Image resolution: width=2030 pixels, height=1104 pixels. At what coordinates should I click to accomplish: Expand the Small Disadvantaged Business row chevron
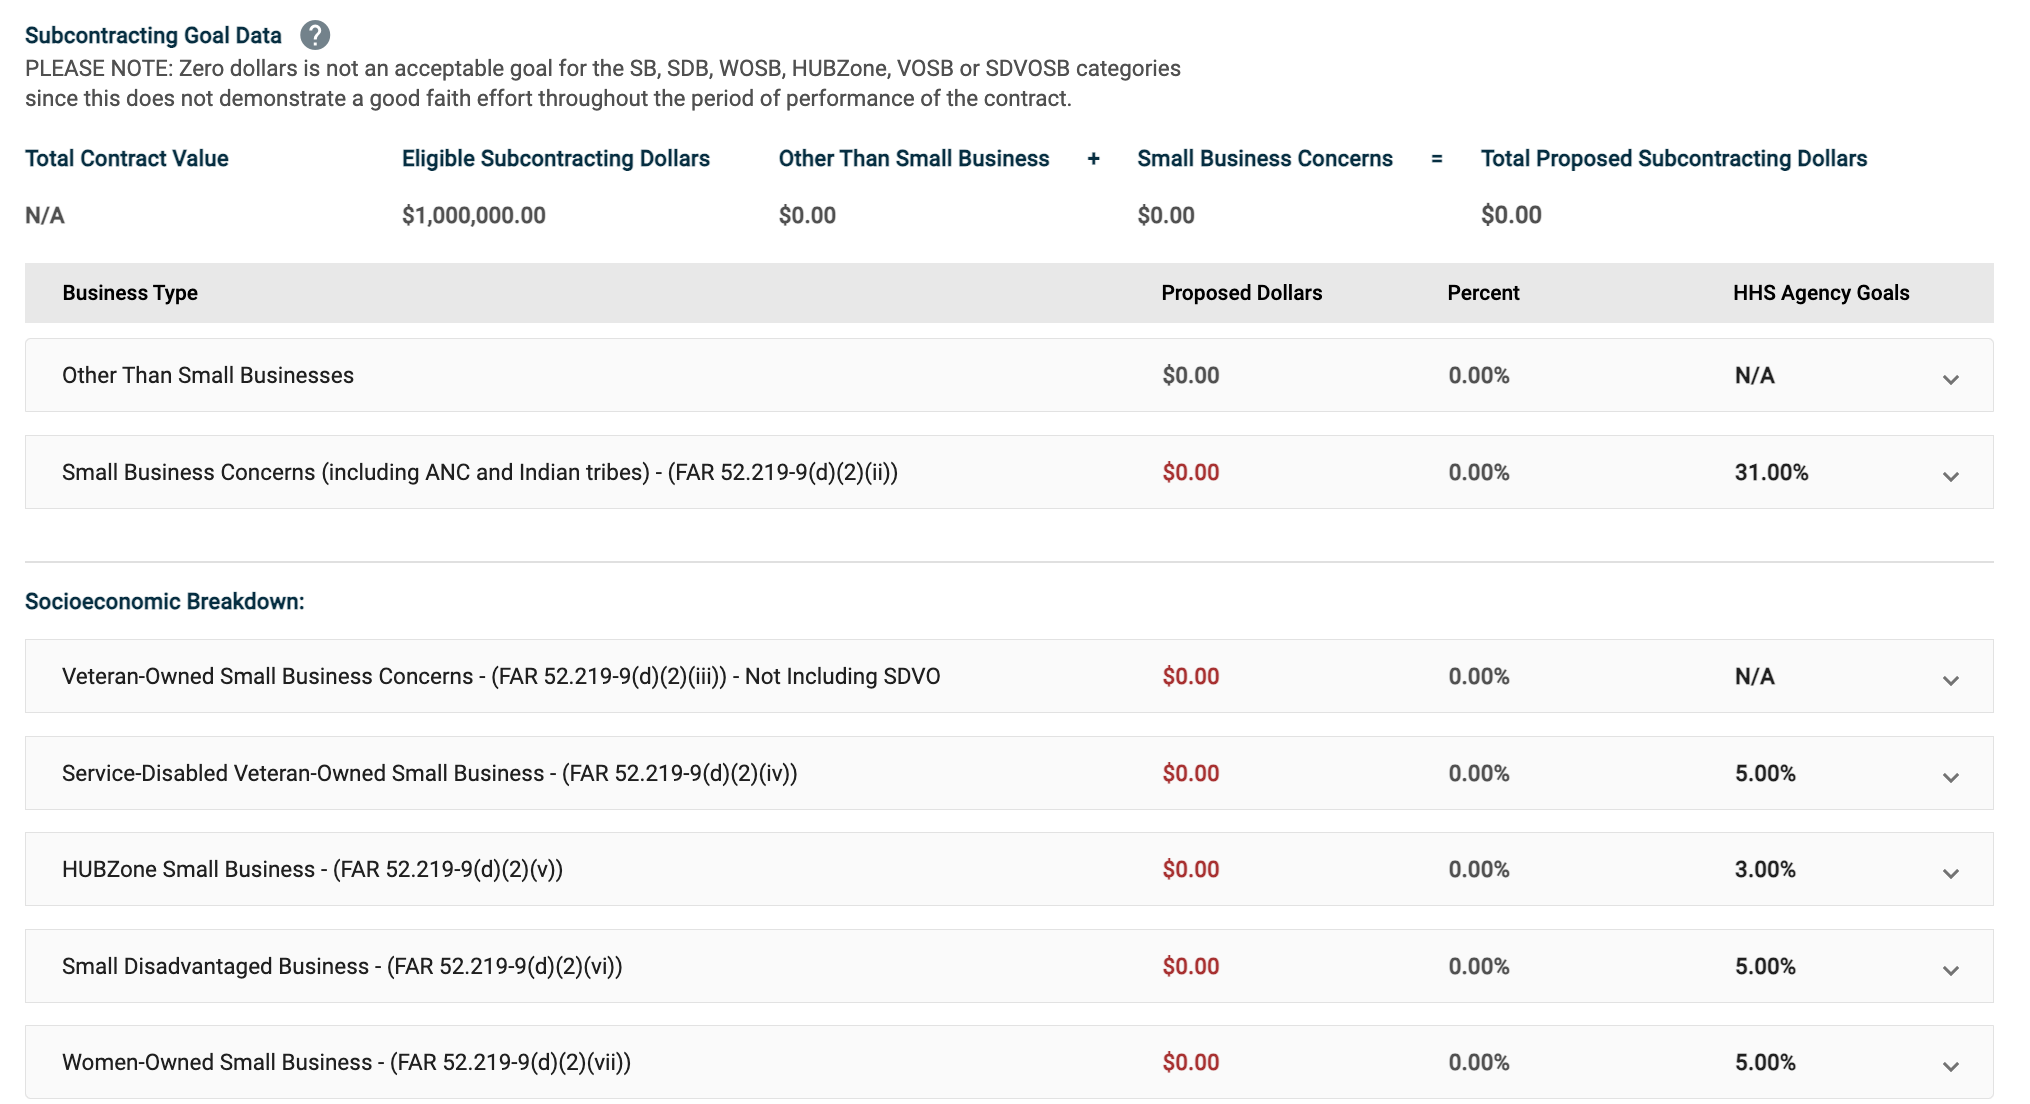[1950, 970]
